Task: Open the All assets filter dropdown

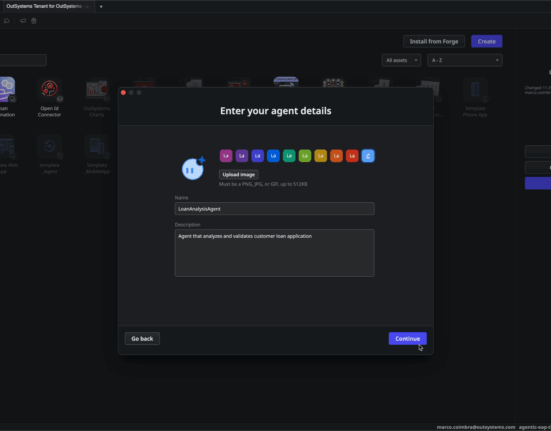Action: pos(401,60)
